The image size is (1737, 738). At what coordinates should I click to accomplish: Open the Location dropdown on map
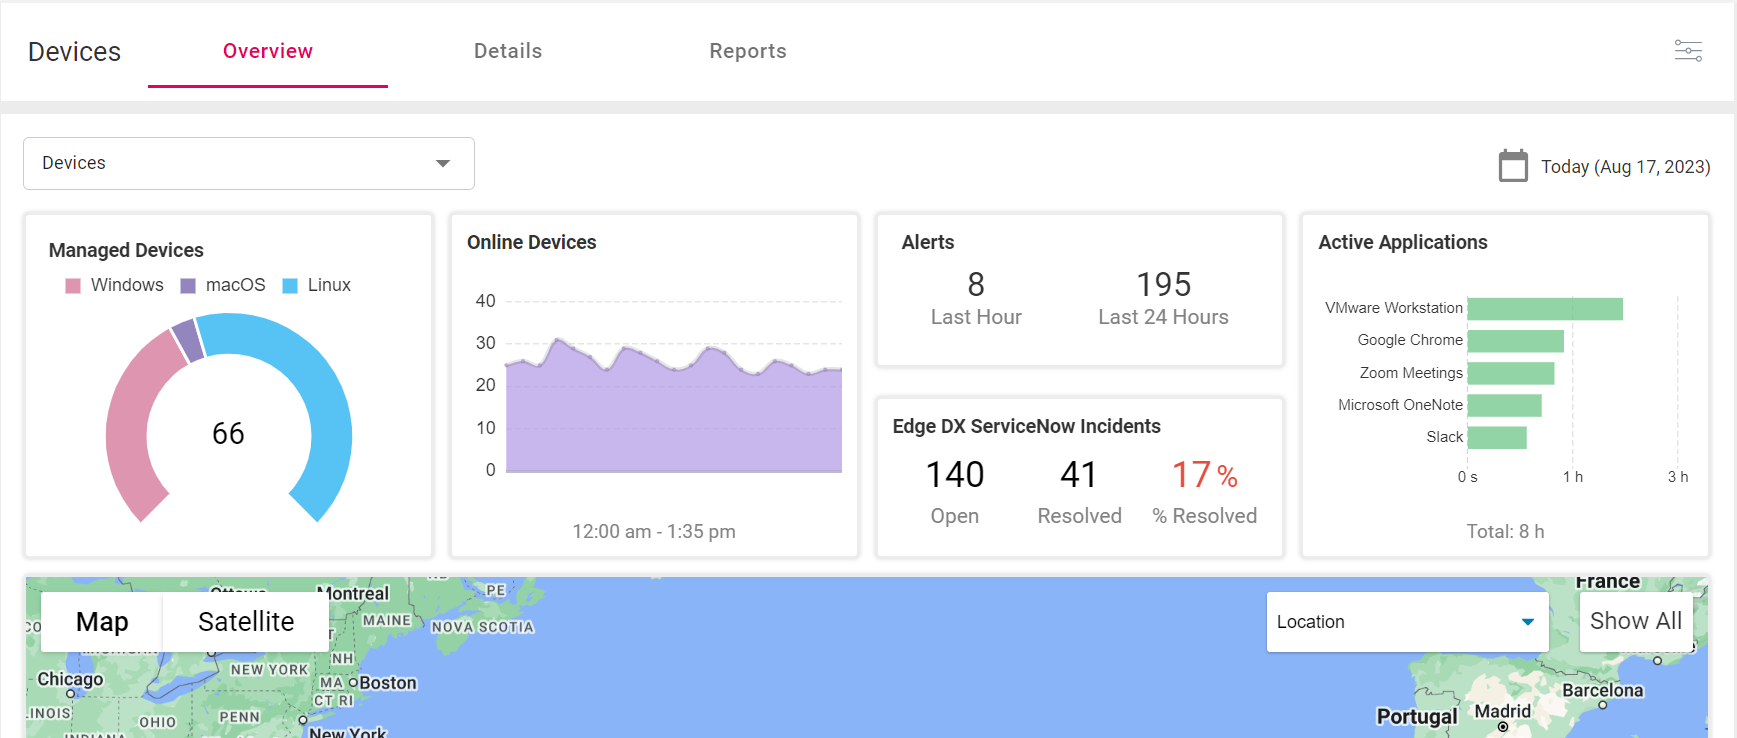pyautogui.click(x=1406, y=622)
